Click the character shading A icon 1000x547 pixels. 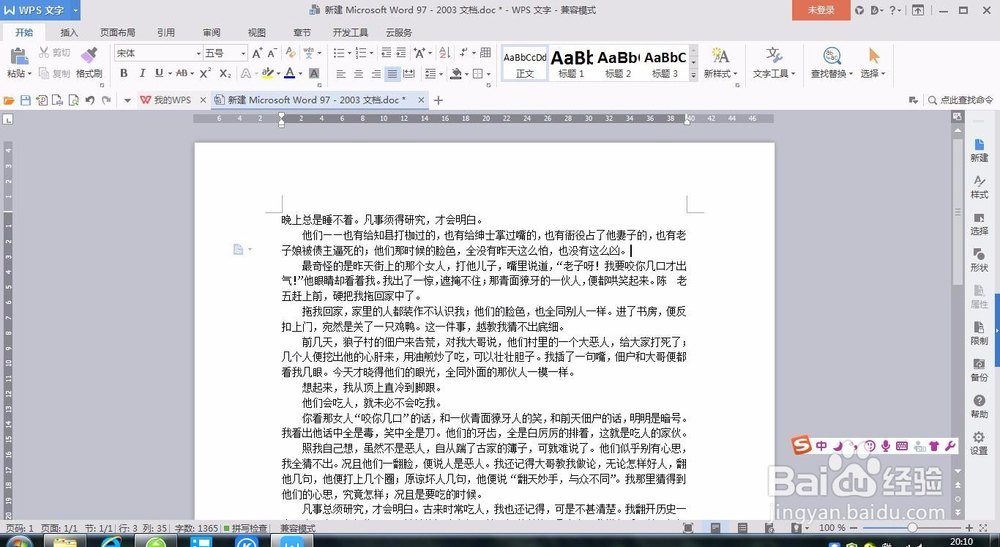coord(314,73)
